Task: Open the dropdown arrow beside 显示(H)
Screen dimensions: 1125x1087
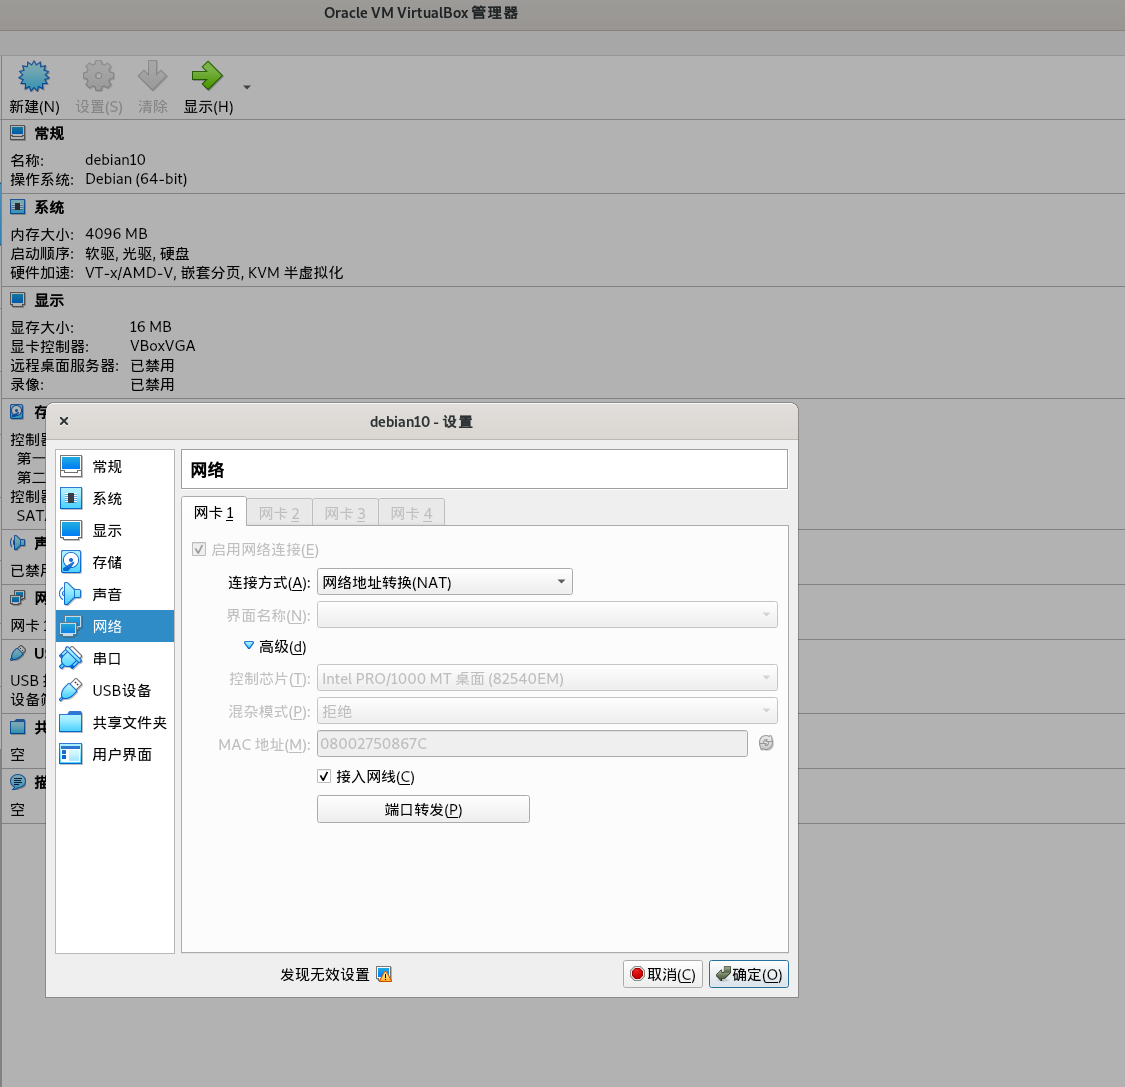Action: click(247, 88)
